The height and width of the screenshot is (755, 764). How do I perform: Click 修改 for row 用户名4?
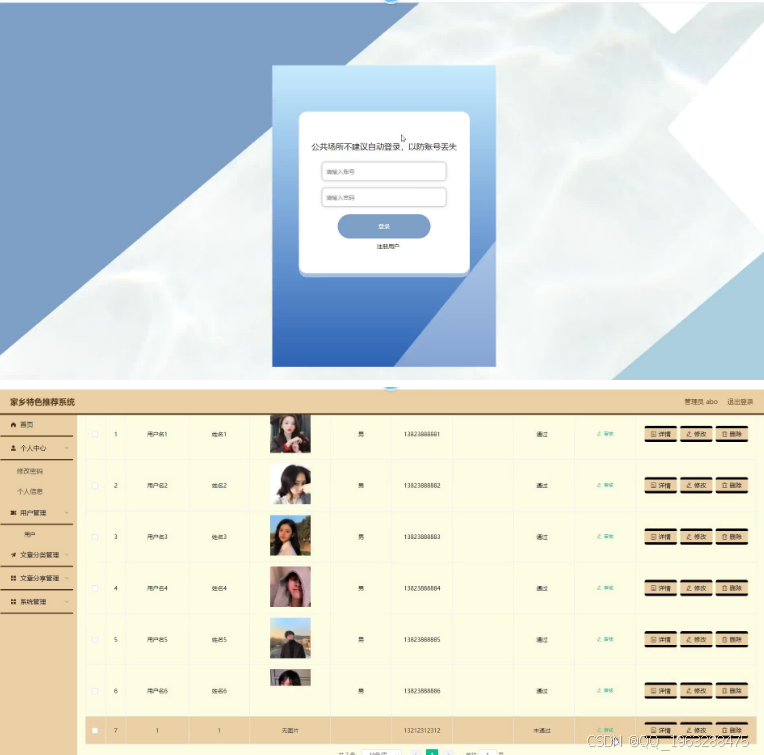tap(696, 588)
